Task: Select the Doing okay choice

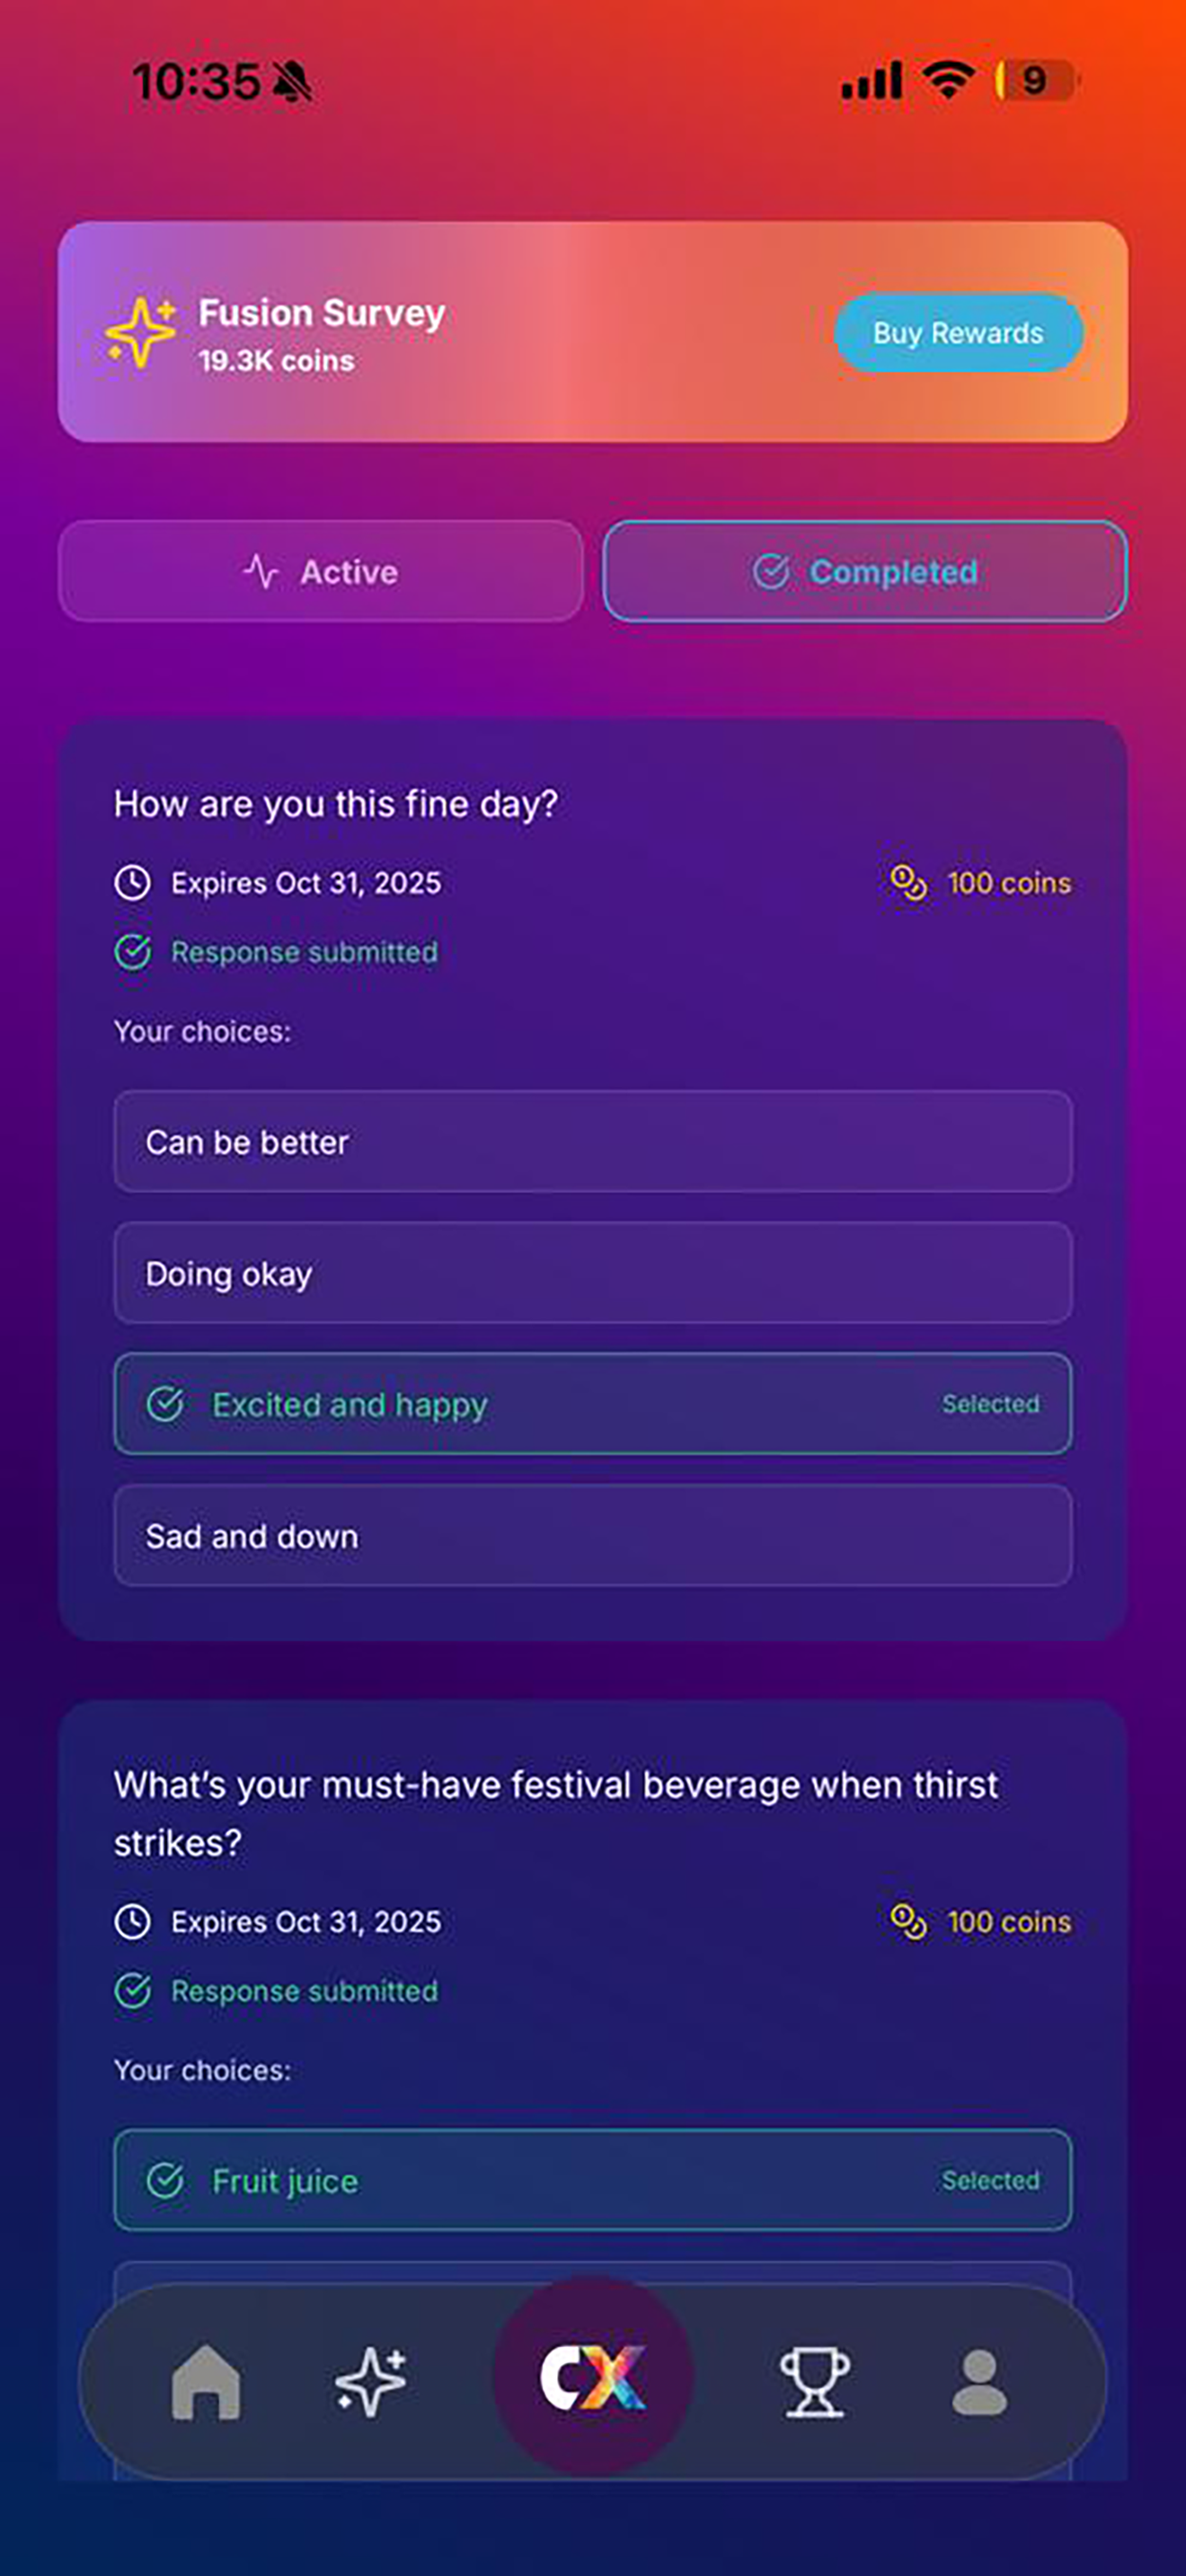Action: pos(593,1273)
